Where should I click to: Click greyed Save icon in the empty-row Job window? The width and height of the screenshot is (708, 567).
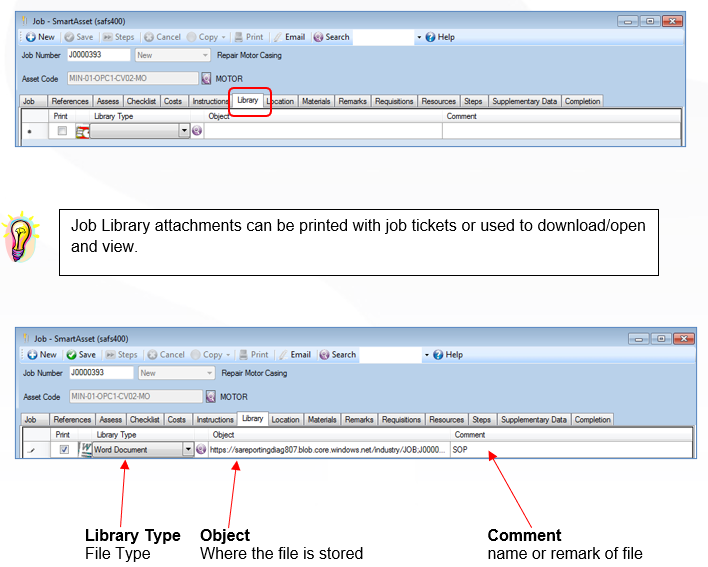click(69, 37)
